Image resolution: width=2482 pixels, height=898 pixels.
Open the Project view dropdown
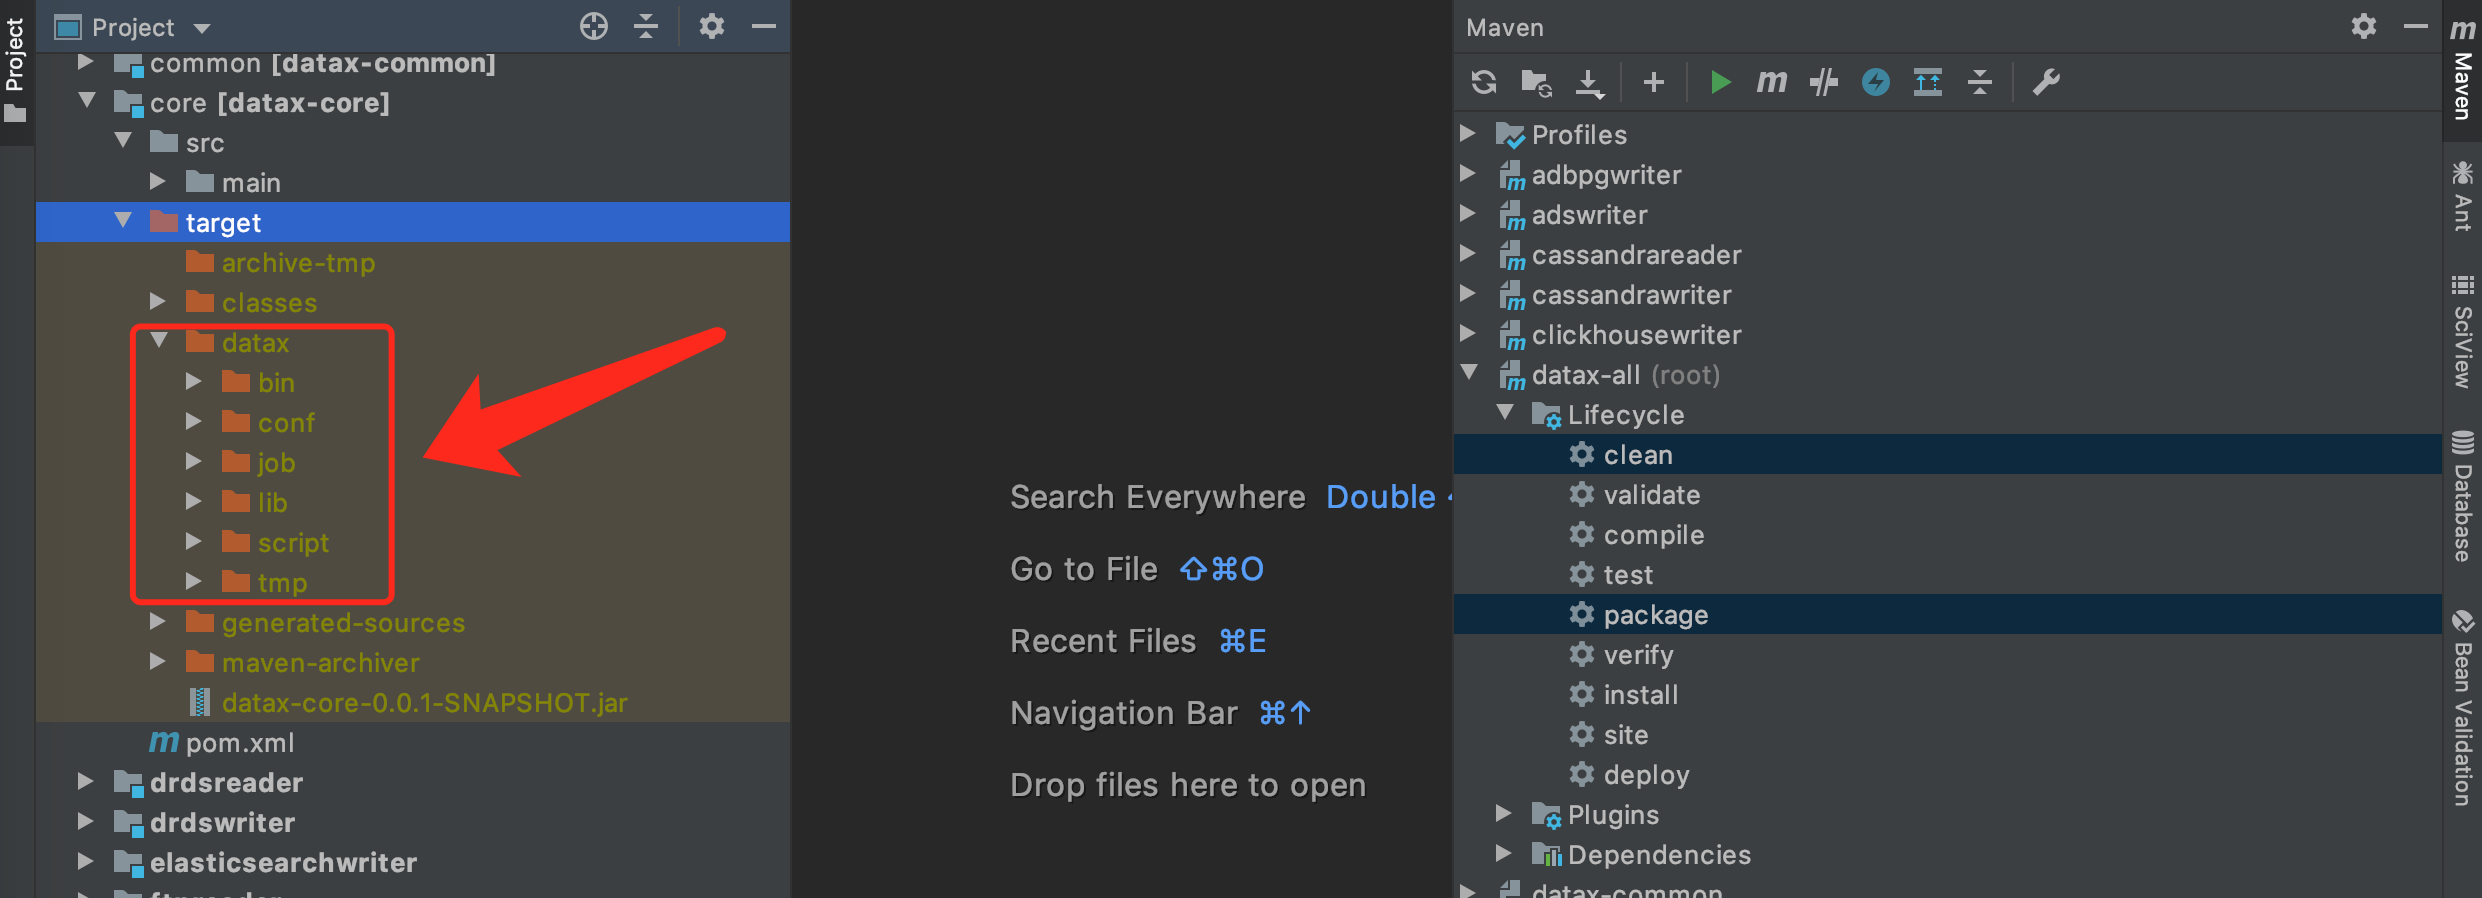coord(201,29)
